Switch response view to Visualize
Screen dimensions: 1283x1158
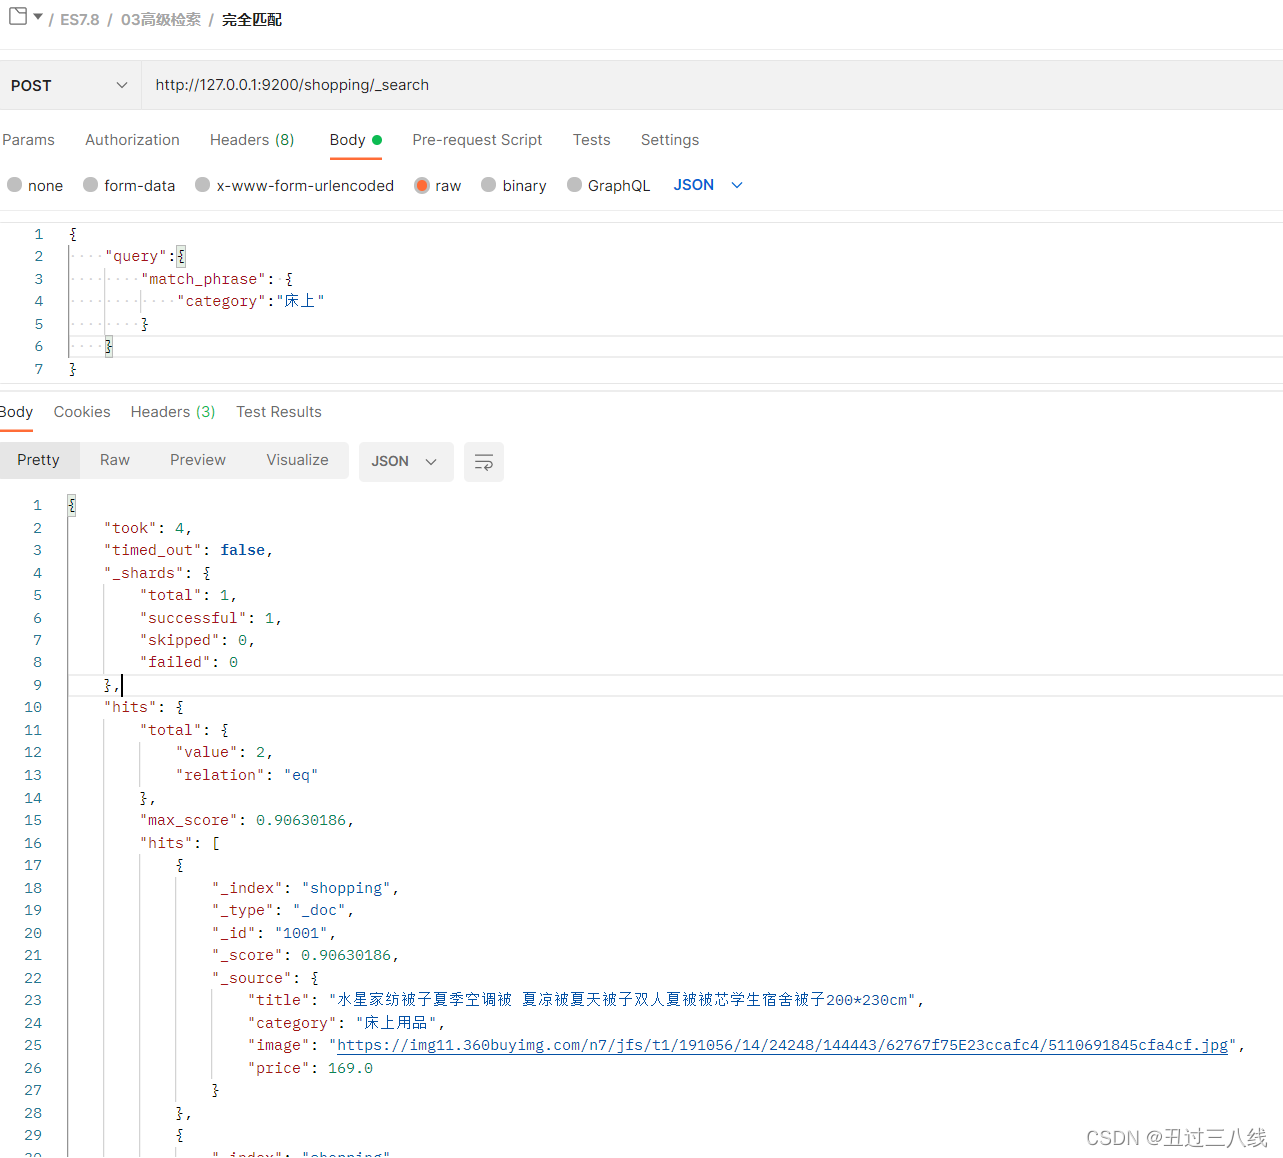[297, 460]
